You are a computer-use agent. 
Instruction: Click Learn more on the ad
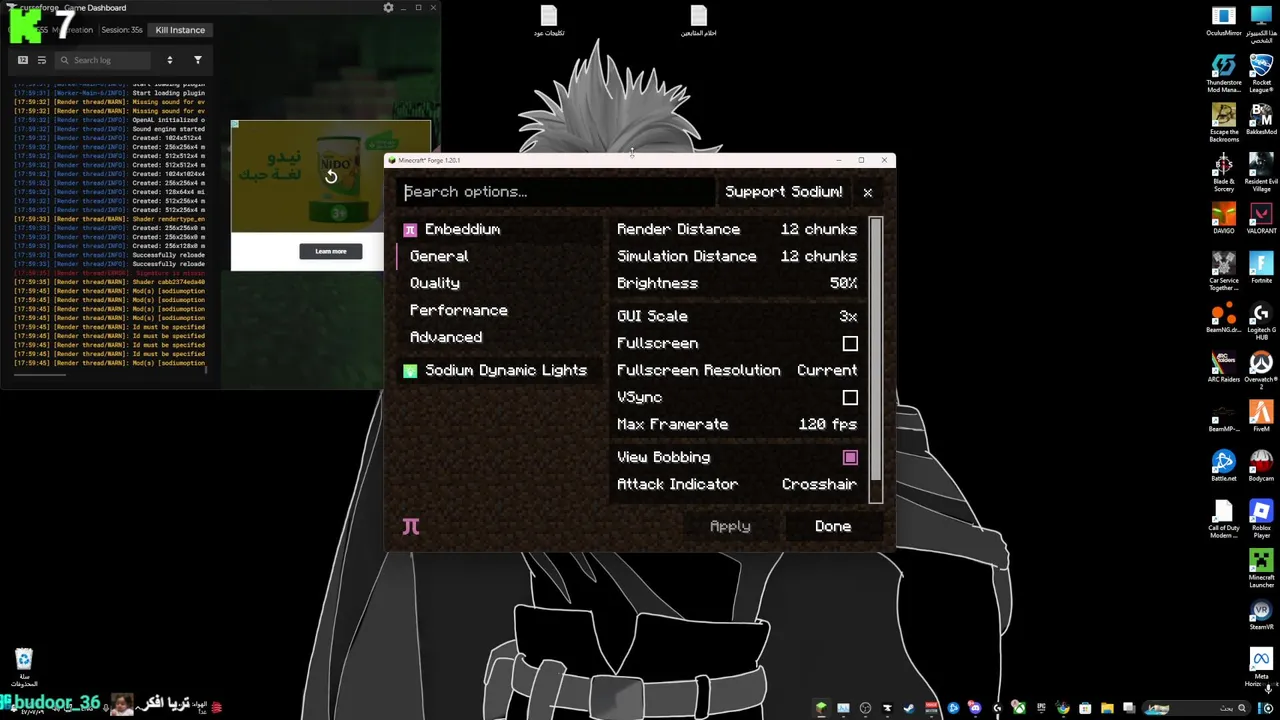coord(331,251)
